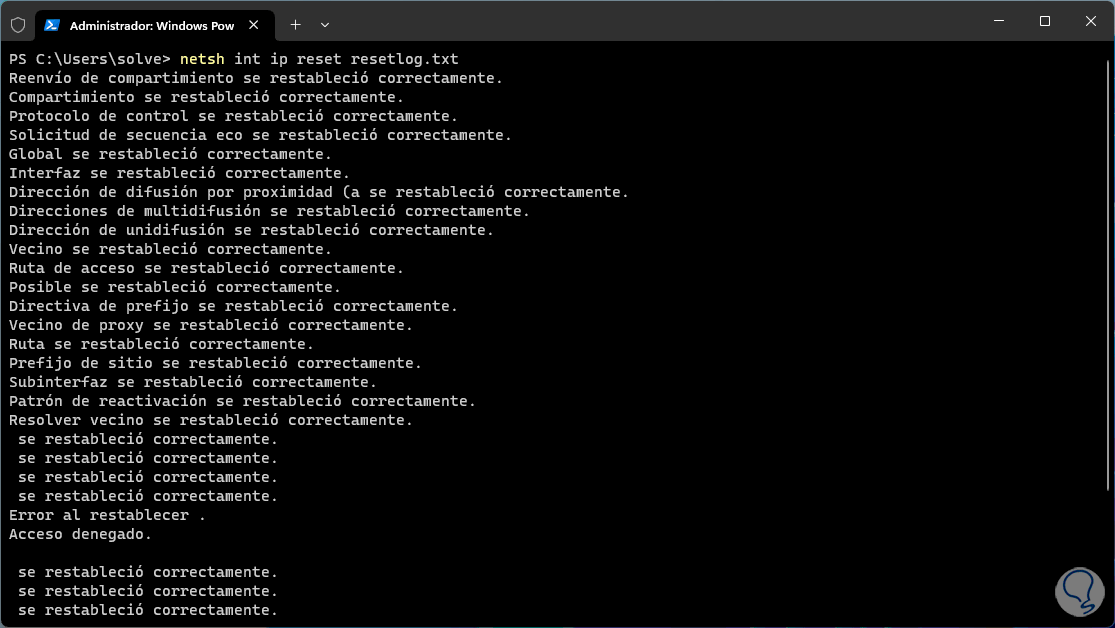1115x628 pixels.
Task: Click the "Acceso denegado." output line
Action: coord(80,534)
